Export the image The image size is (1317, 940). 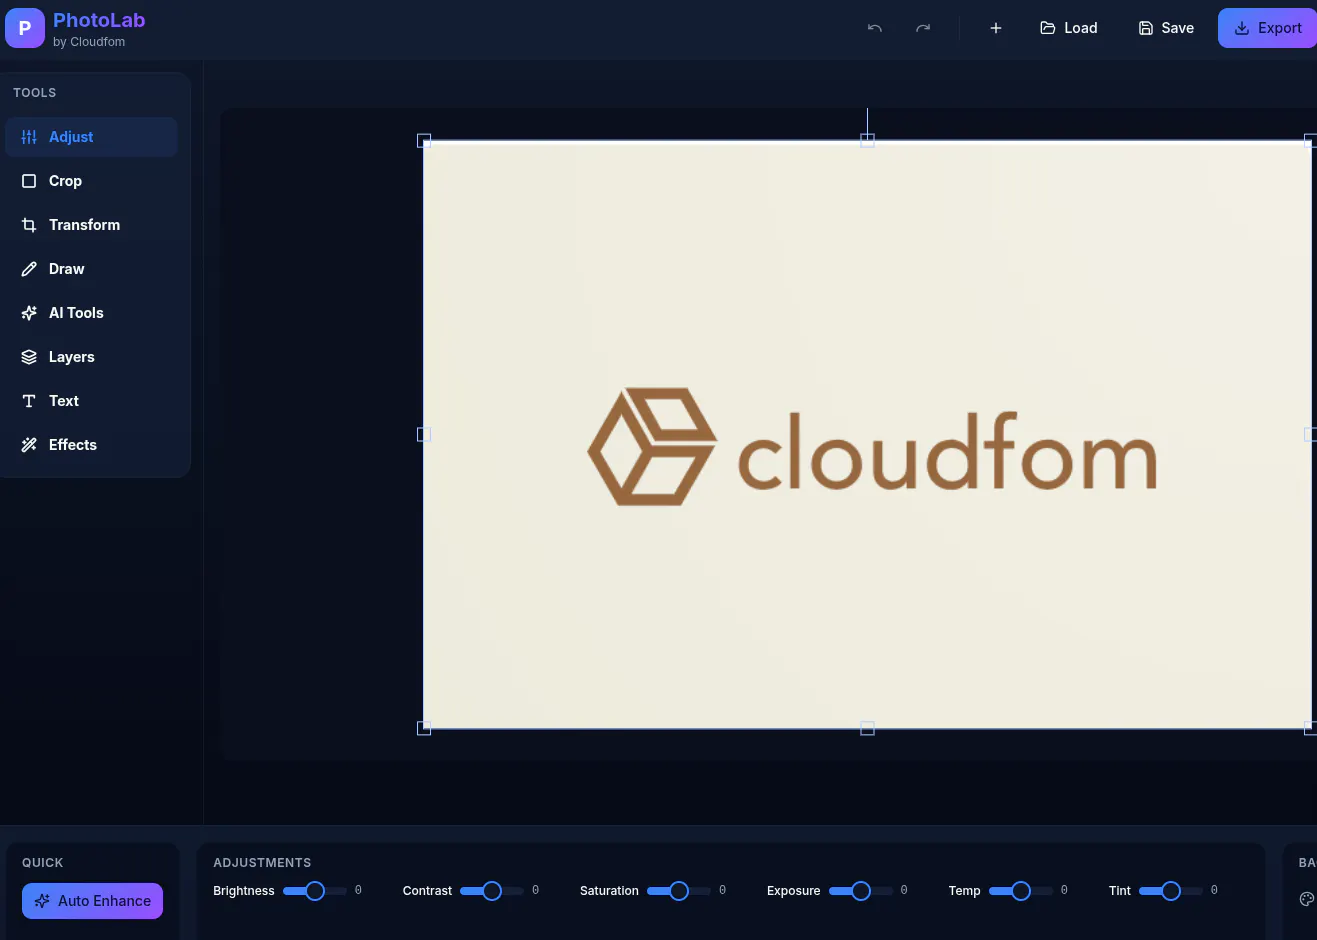1267,28
